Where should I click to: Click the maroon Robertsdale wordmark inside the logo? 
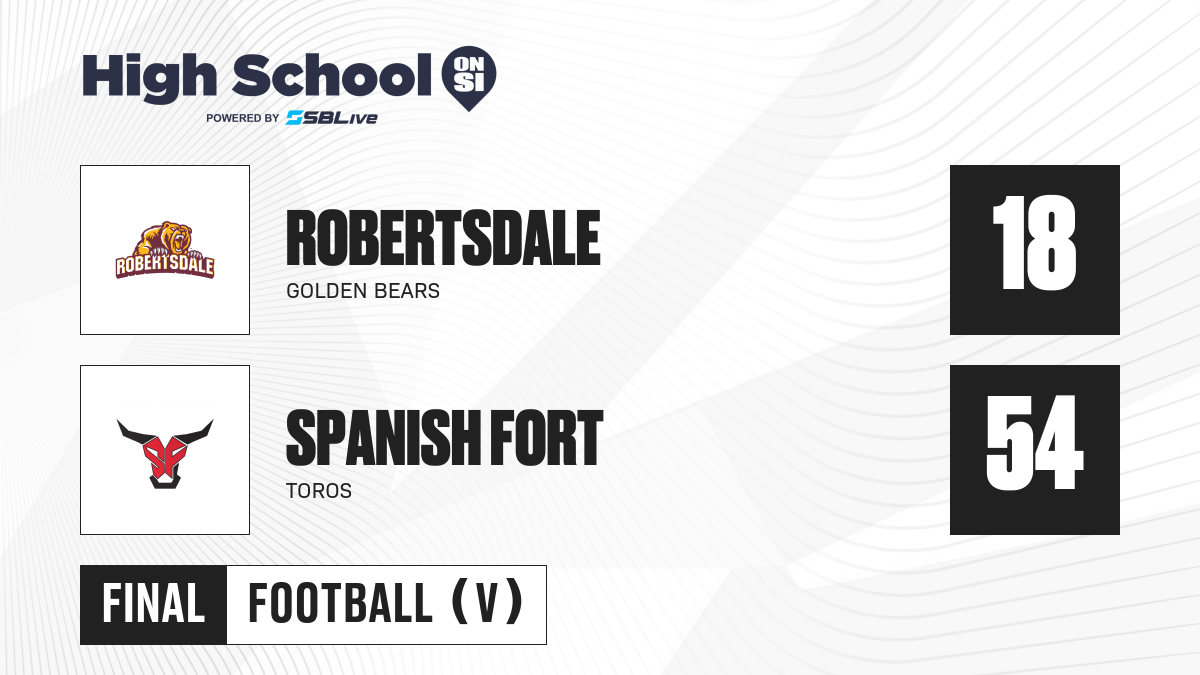click(165, 267)
